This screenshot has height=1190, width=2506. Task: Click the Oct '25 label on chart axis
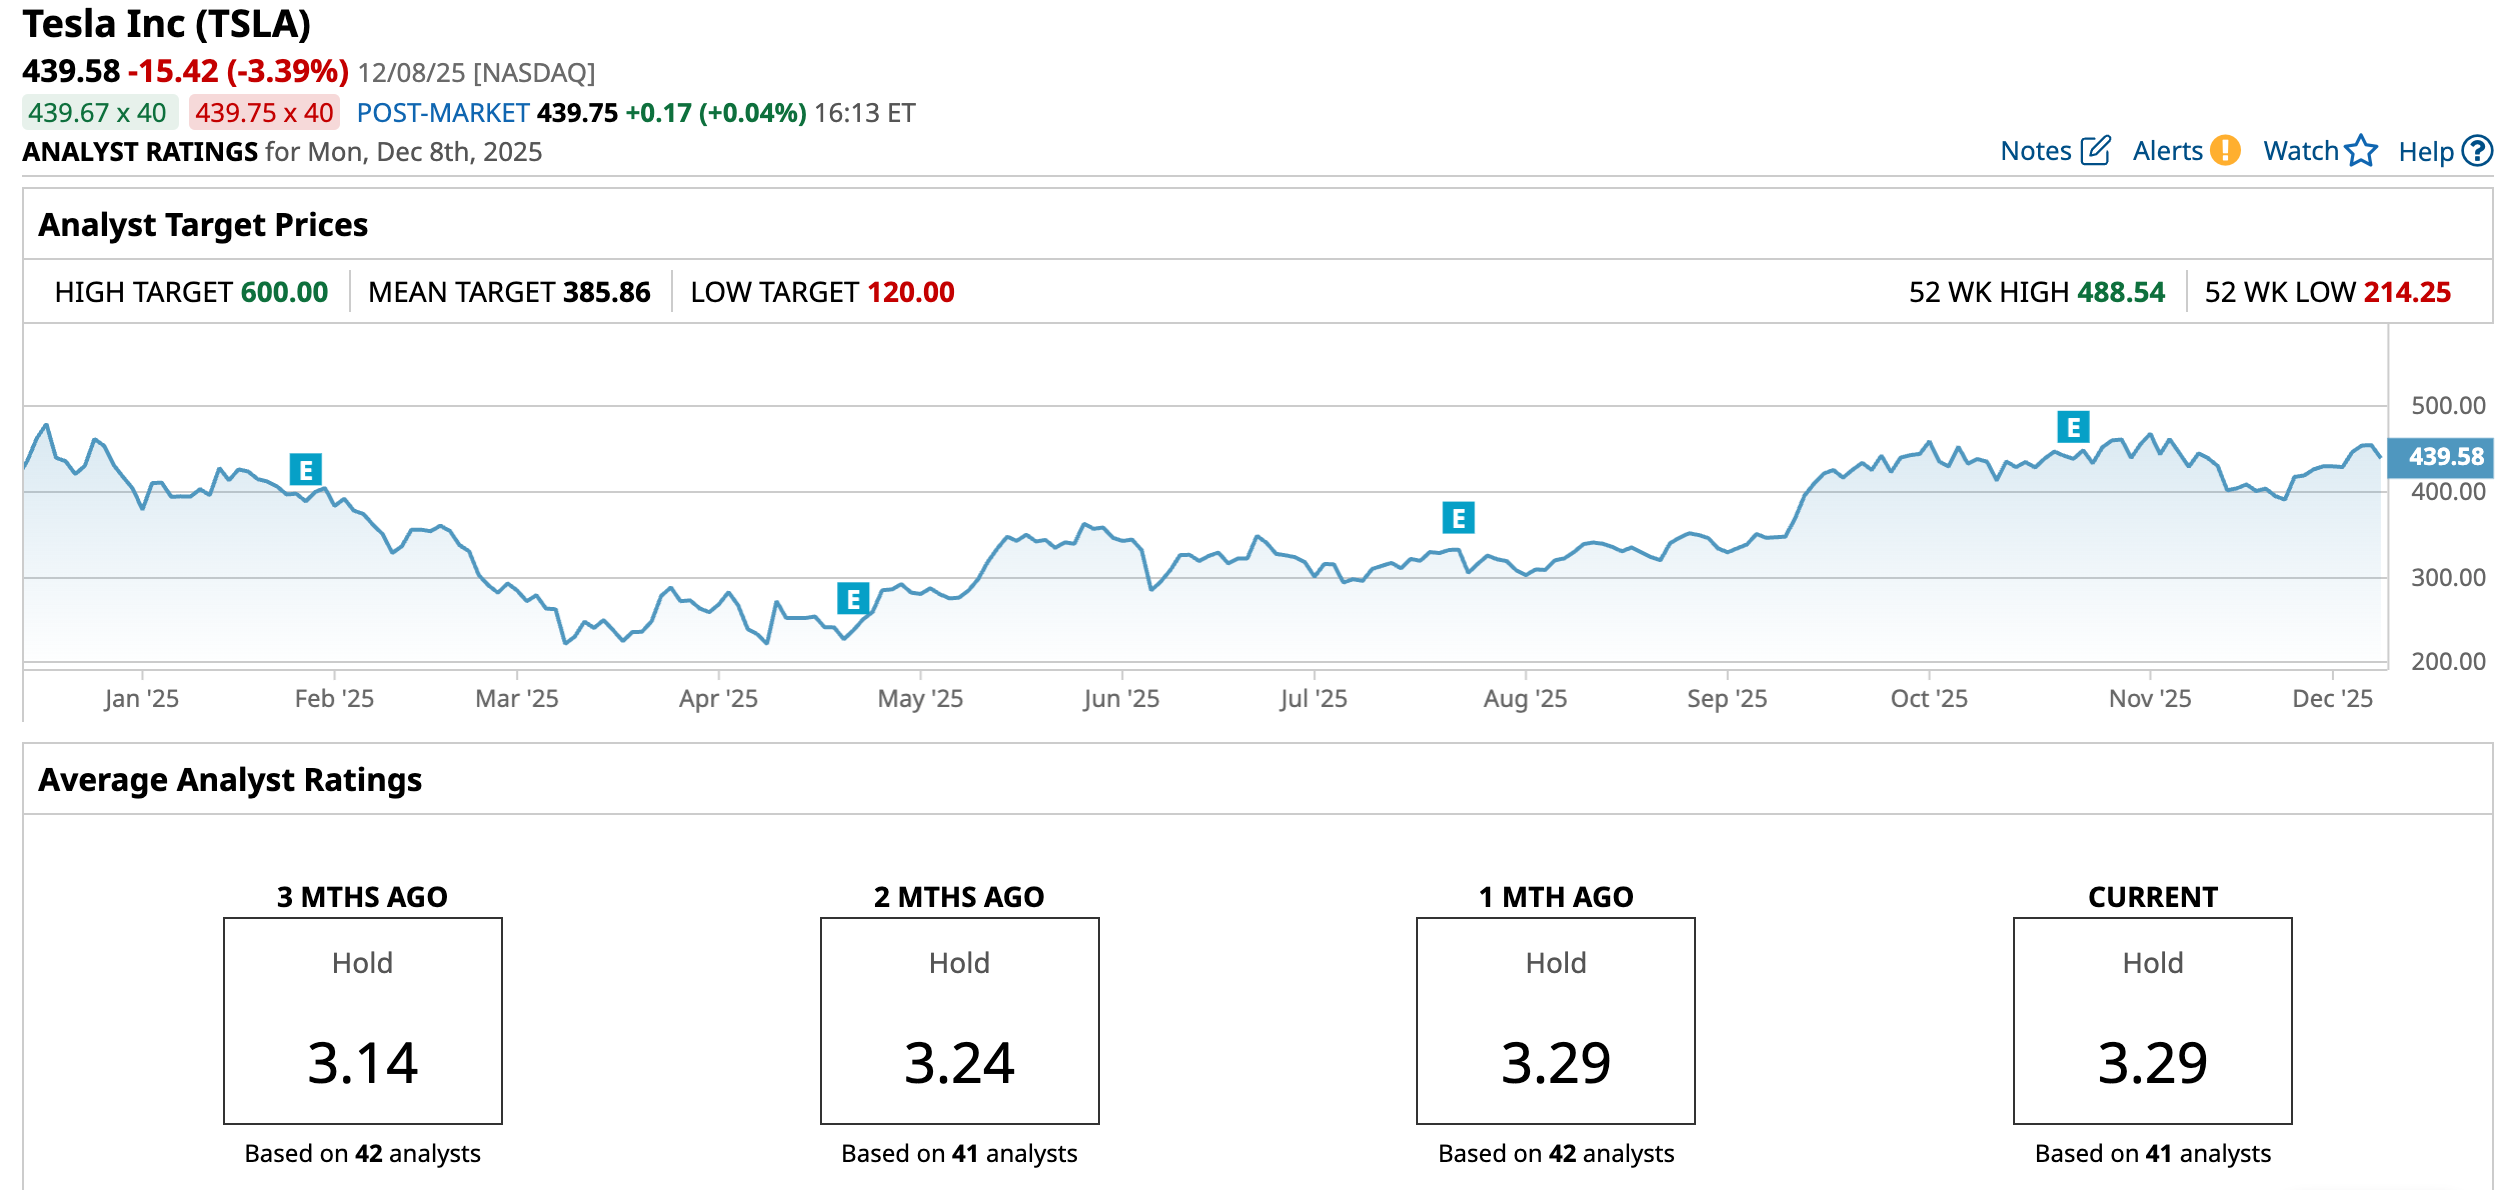pos(1928,698)
